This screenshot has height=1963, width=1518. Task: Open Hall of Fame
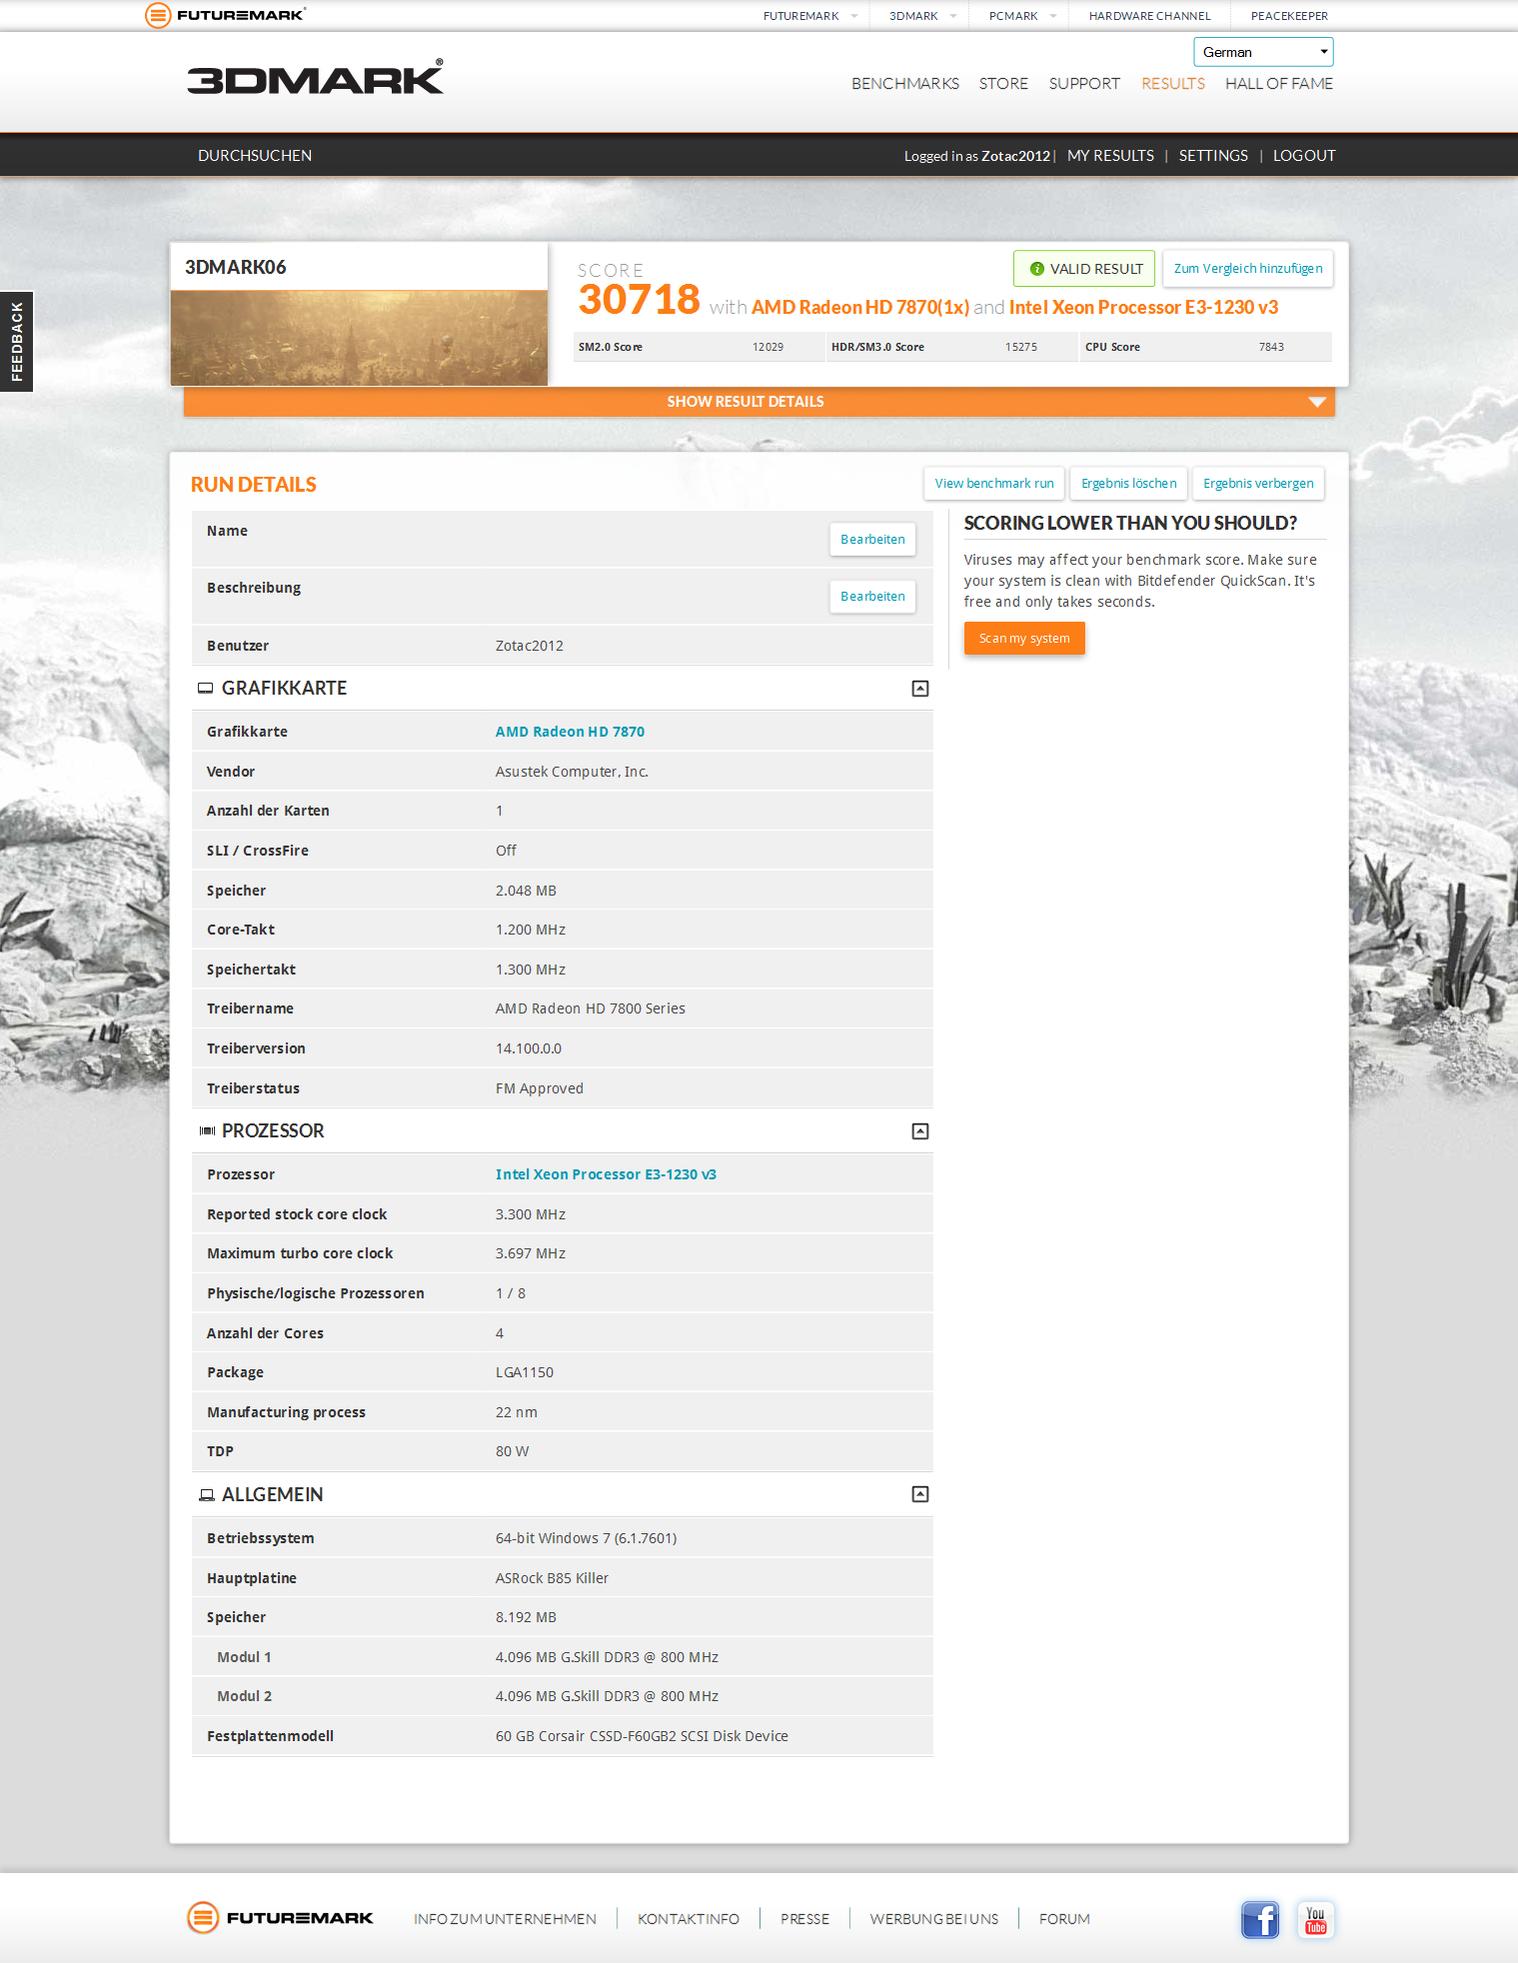coord(1279,83)
